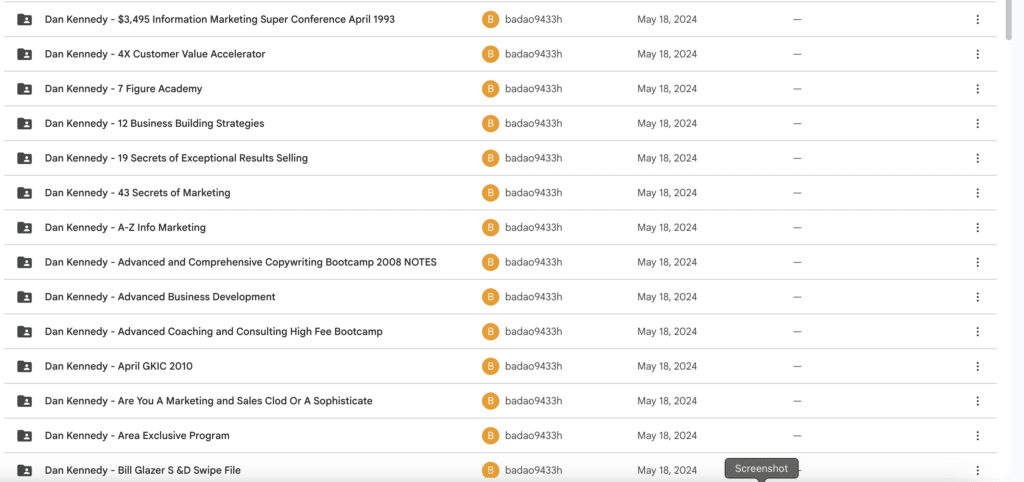Click shared folder icon of A-Z Info Marketing

24,227
